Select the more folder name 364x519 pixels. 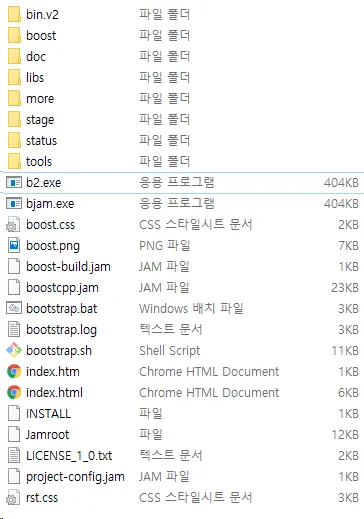pyautogui.click(x=40, y=99)
